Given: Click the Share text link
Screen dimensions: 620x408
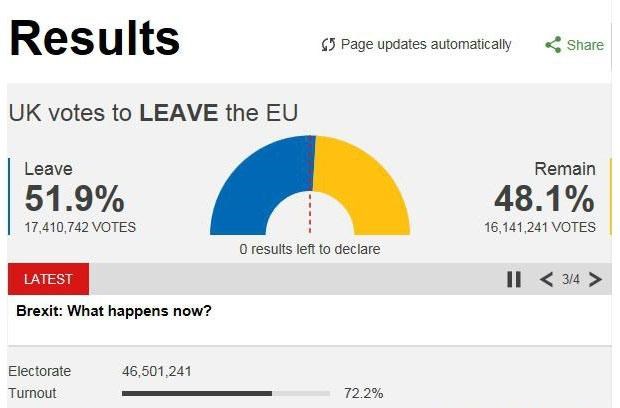Looking at the screenshot, I should pos(585,45).
